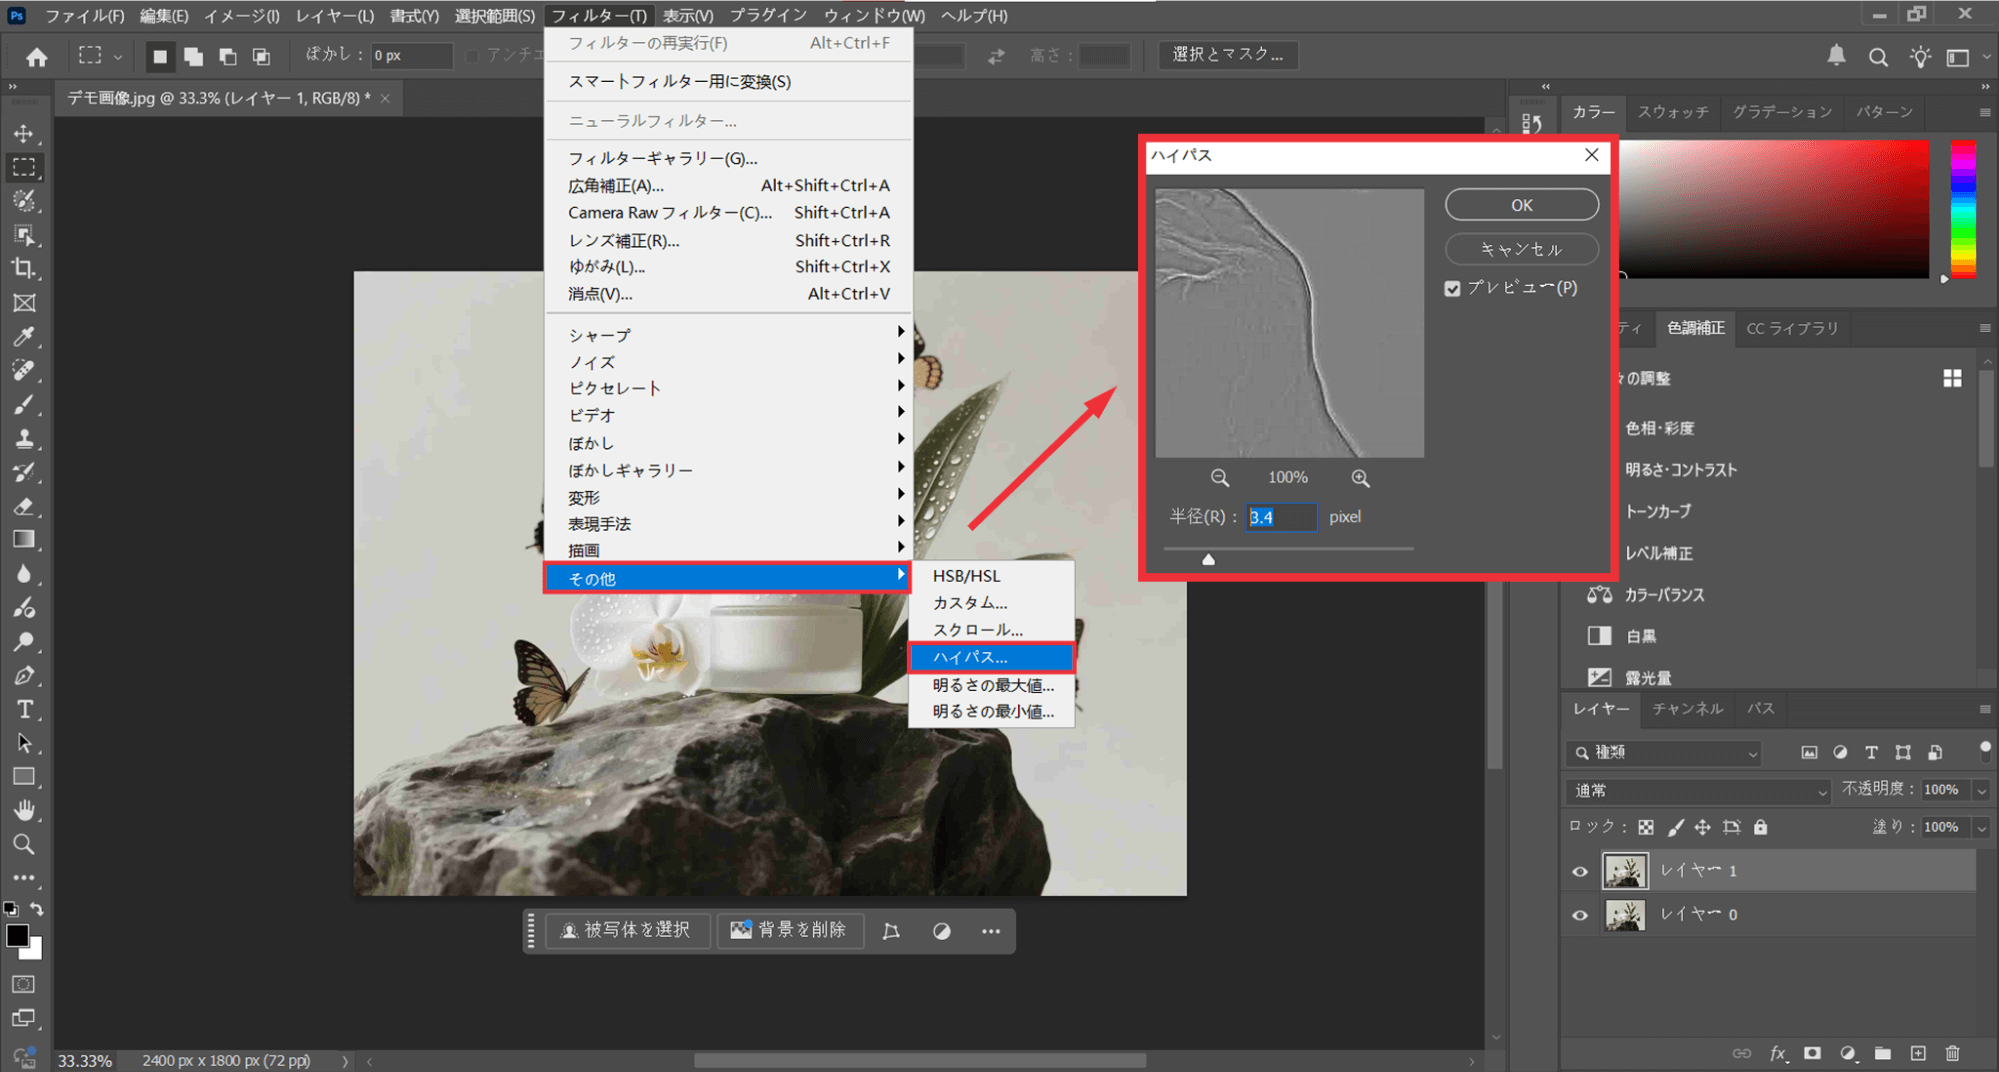Toggle lock transparent pixels icon
This screenshot has width=1999, height=1072.
[1646, 827]
